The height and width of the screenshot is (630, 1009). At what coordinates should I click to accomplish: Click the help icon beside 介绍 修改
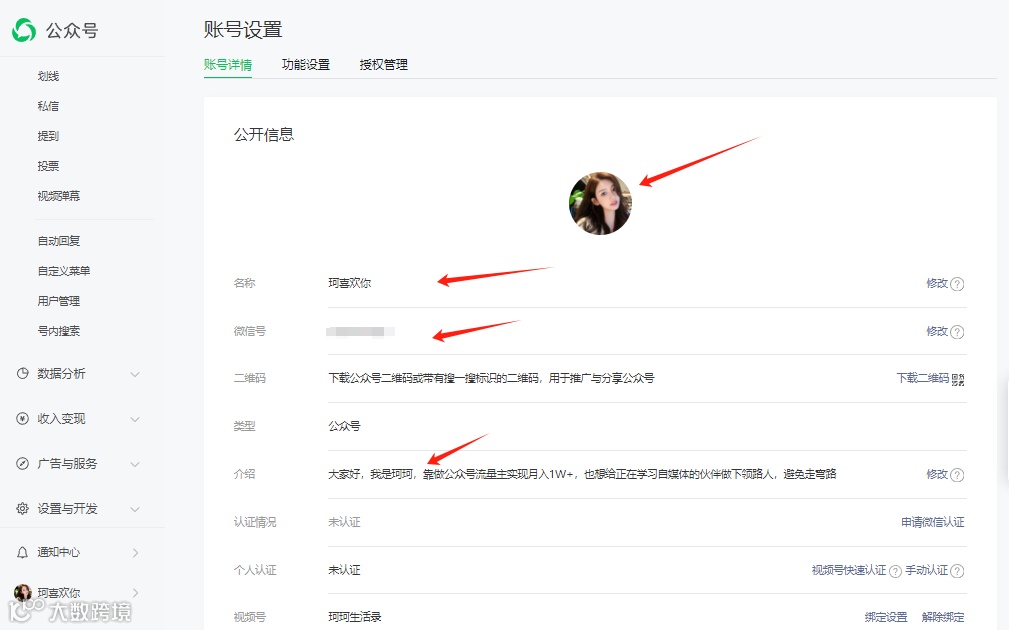click(958, 474)
